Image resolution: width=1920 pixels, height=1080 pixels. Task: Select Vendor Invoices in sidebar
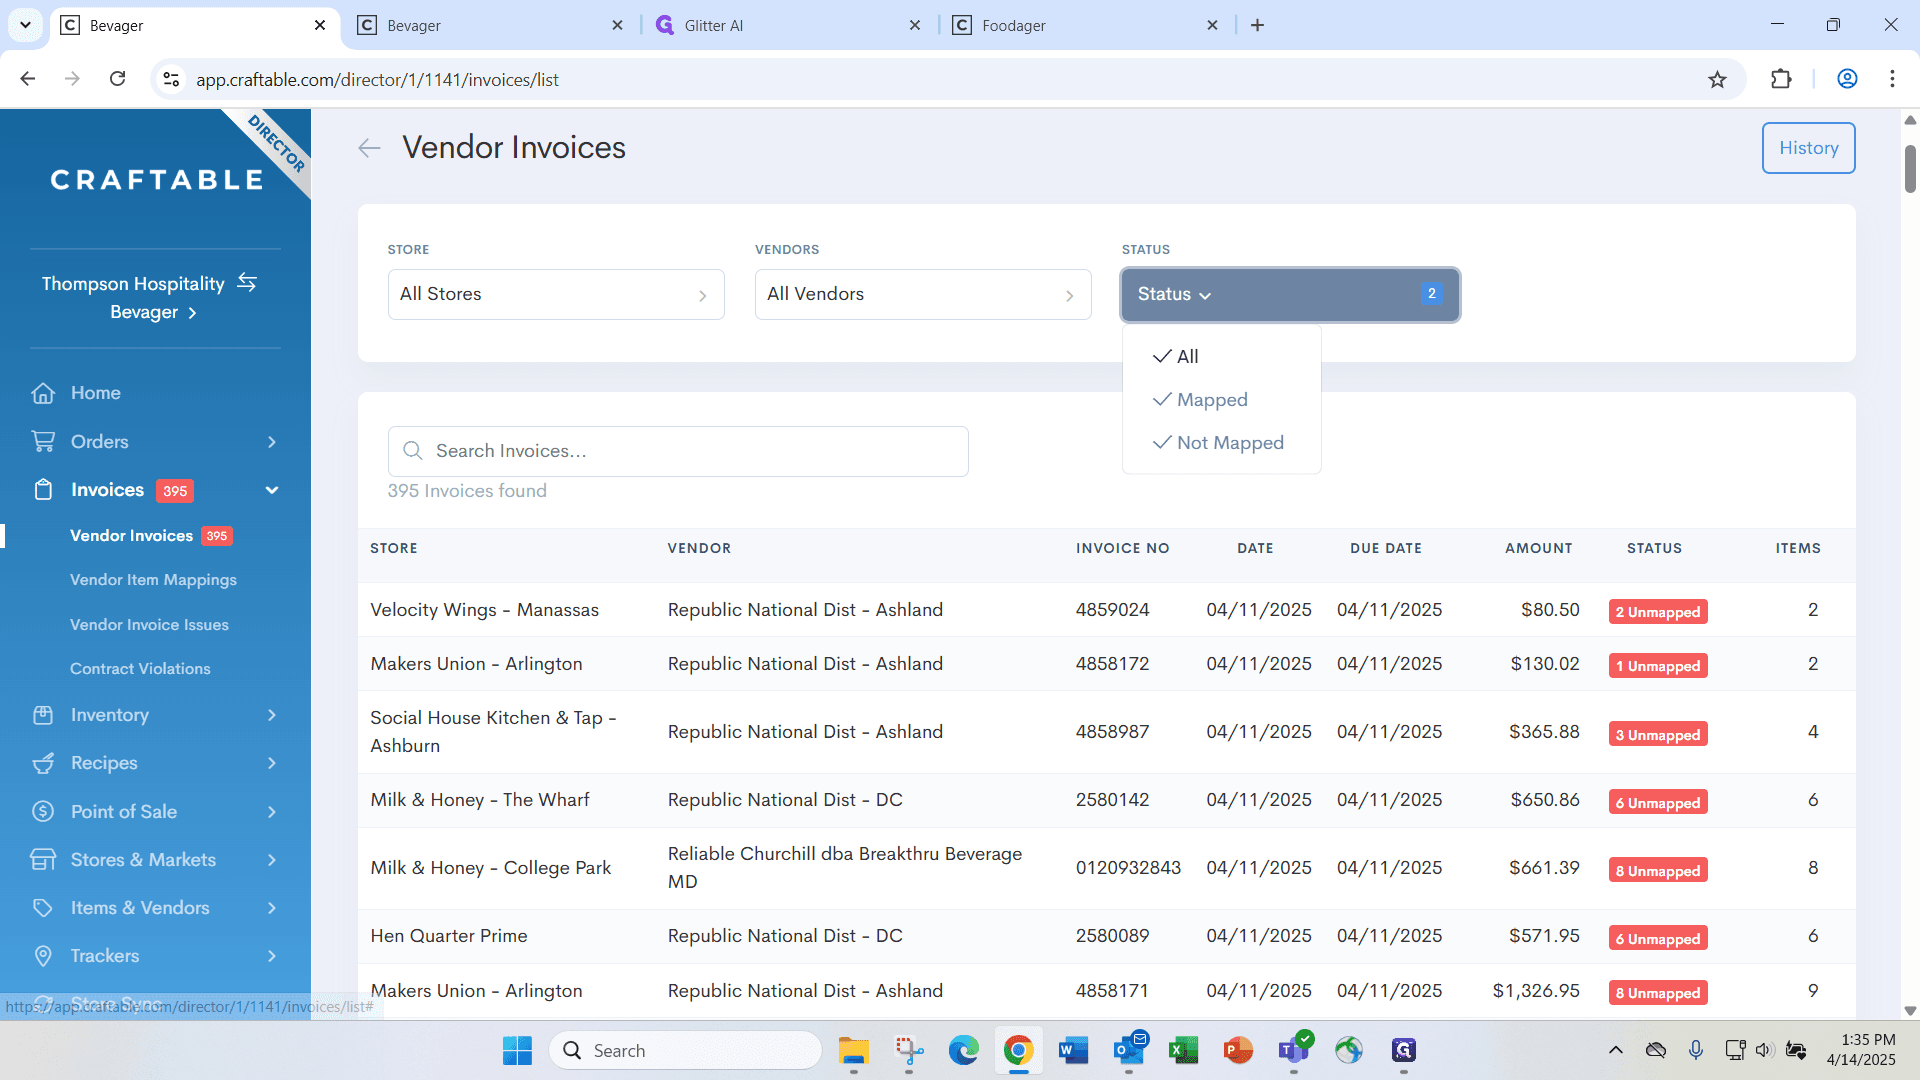coord(131,536)
